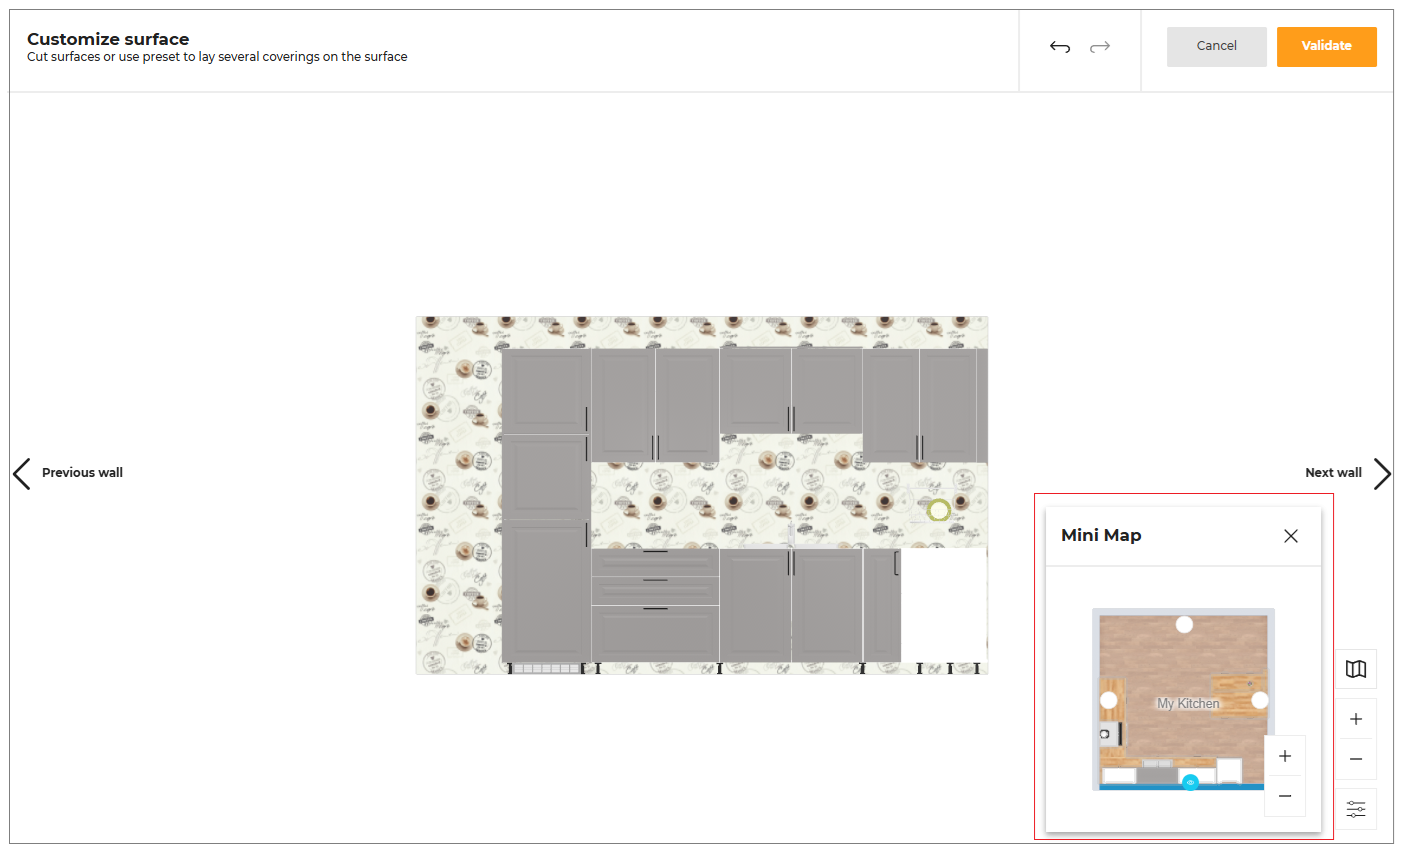This screenshot has width=1402, height=853.
Task: Select the left wall marker in Mini Map
Action: [x=1109, y=700]
